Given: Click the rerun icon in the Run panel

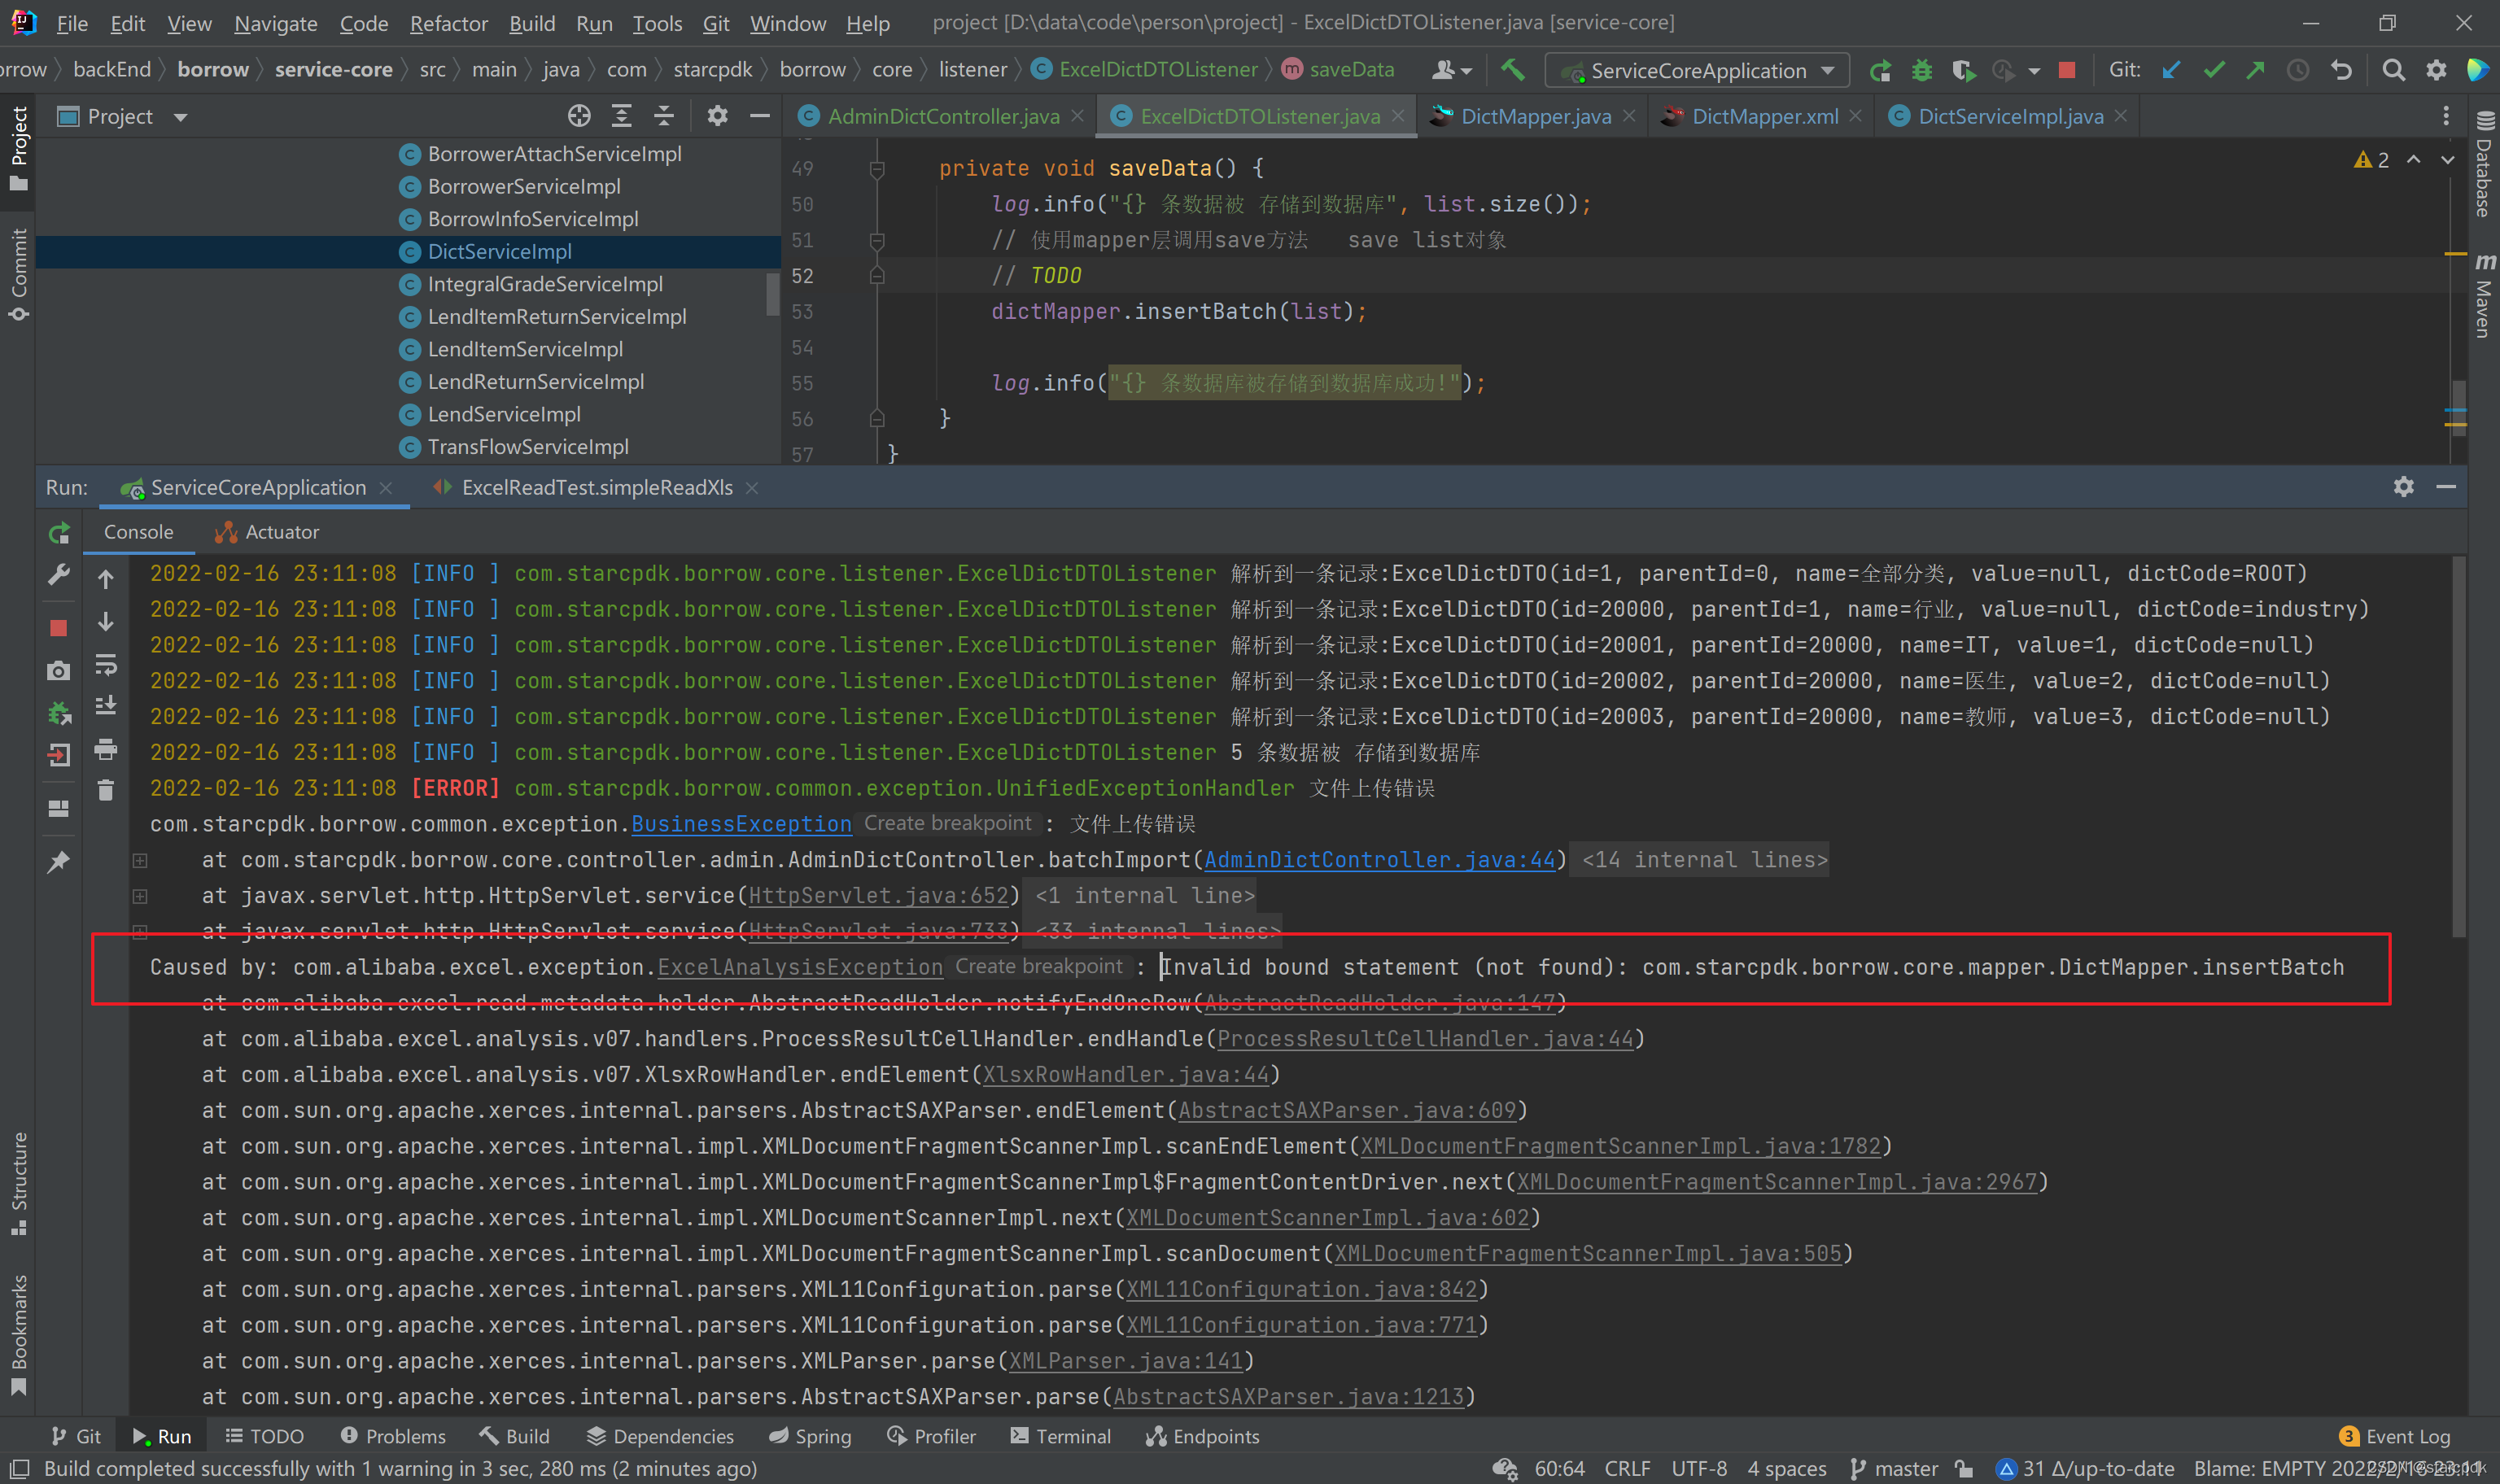Looking at the screenshot, I should pos(59,533).
